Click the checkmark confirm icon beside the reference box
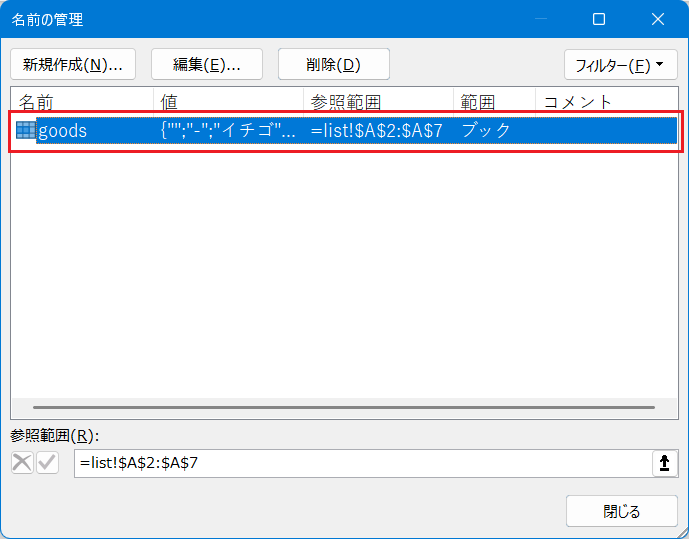This screenshot has width=689, height=539. coord(47,463)
